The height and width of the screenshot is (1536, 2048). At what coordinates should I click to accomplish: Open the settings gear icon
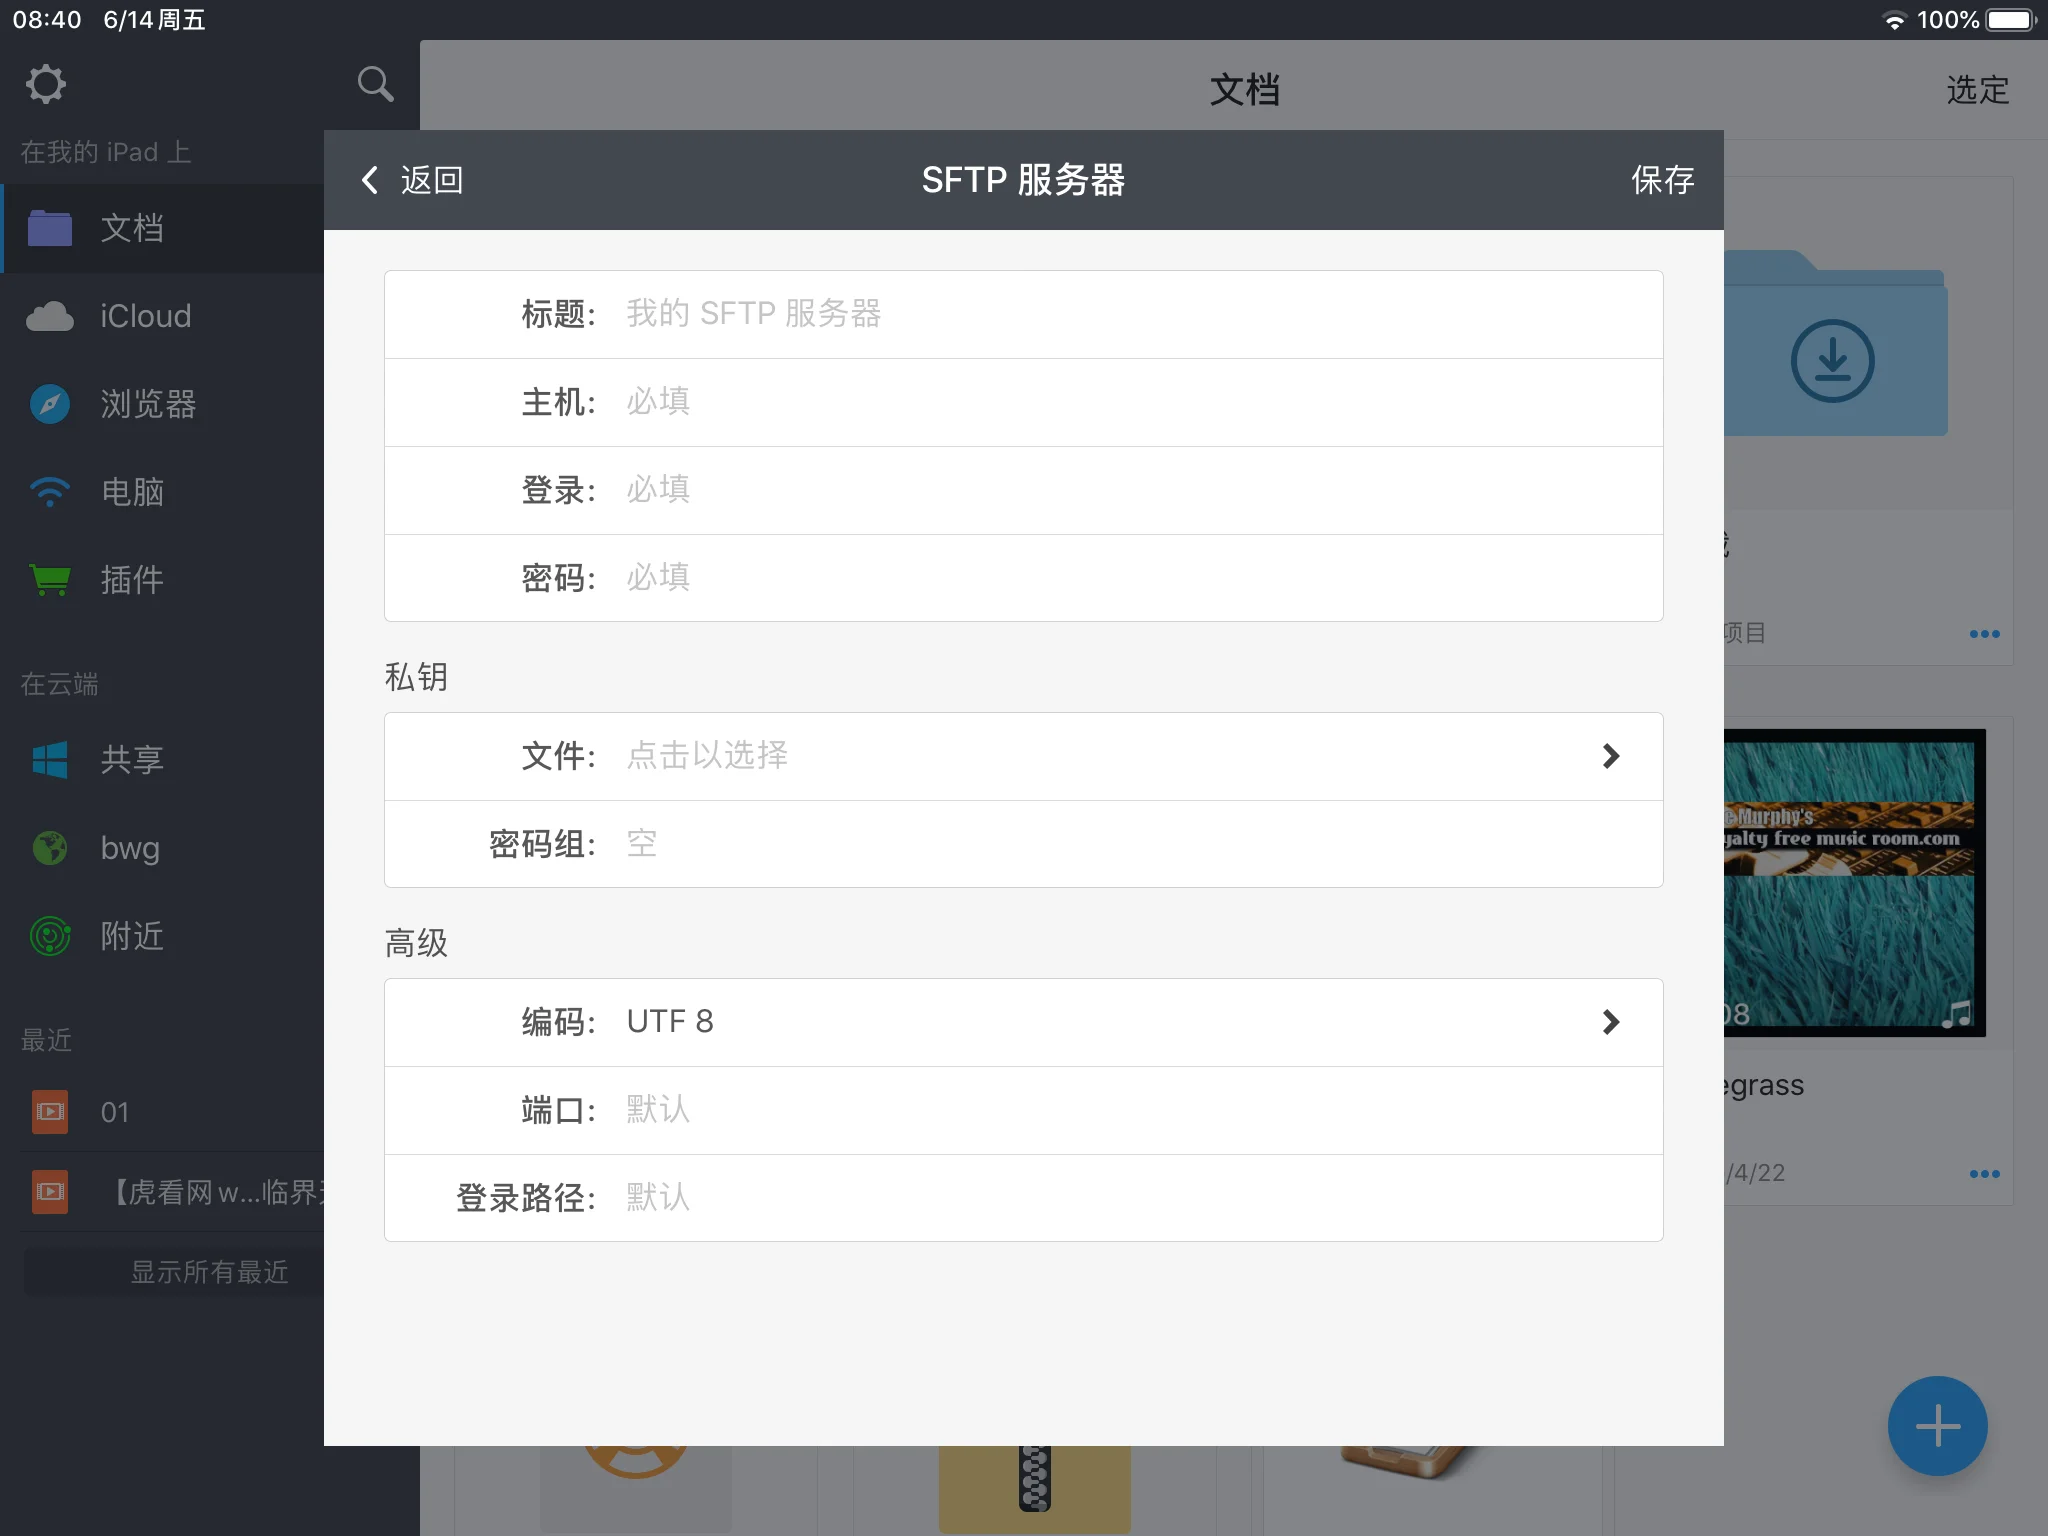(45, 84)
